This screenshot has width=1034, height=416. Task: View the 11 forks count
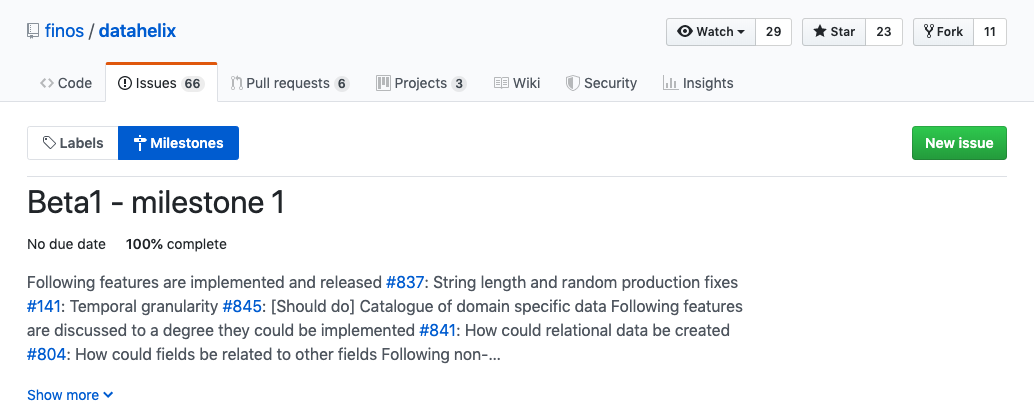[990, 32]
